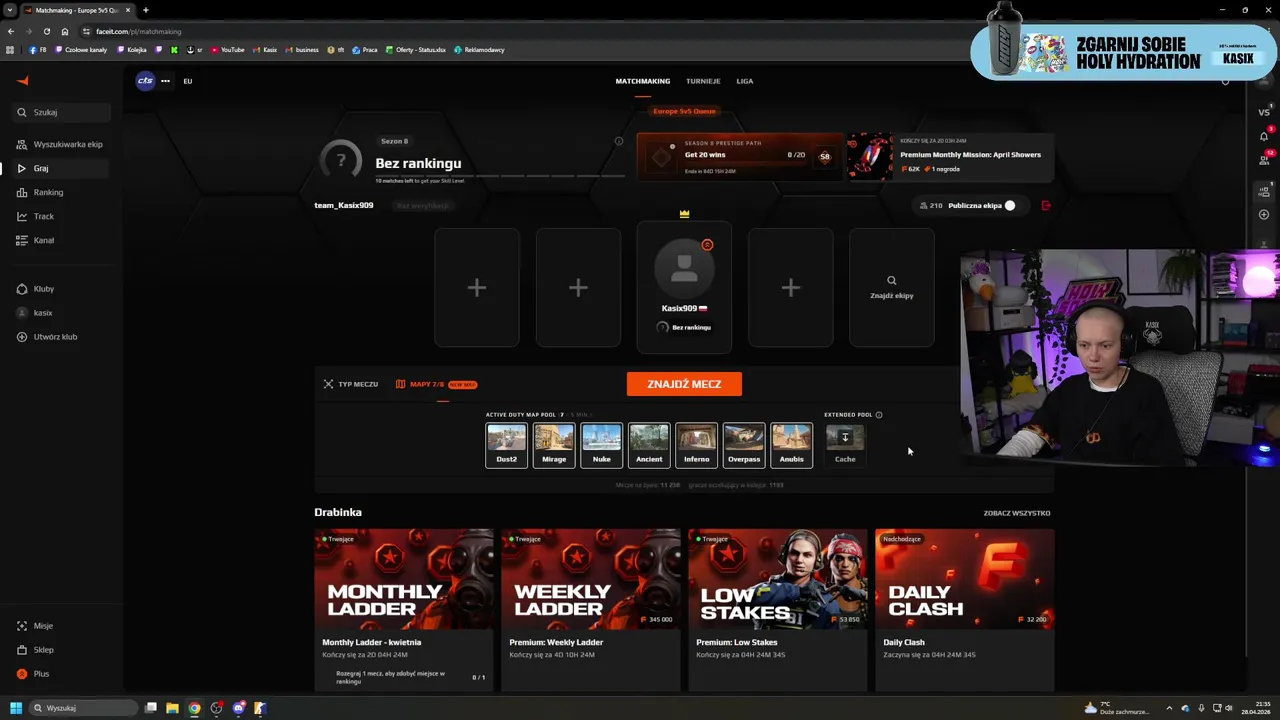The width and height of the screenshot is (1280, 720).
Task: Switch to the MATCHMAKING tab
Action: 643,81
